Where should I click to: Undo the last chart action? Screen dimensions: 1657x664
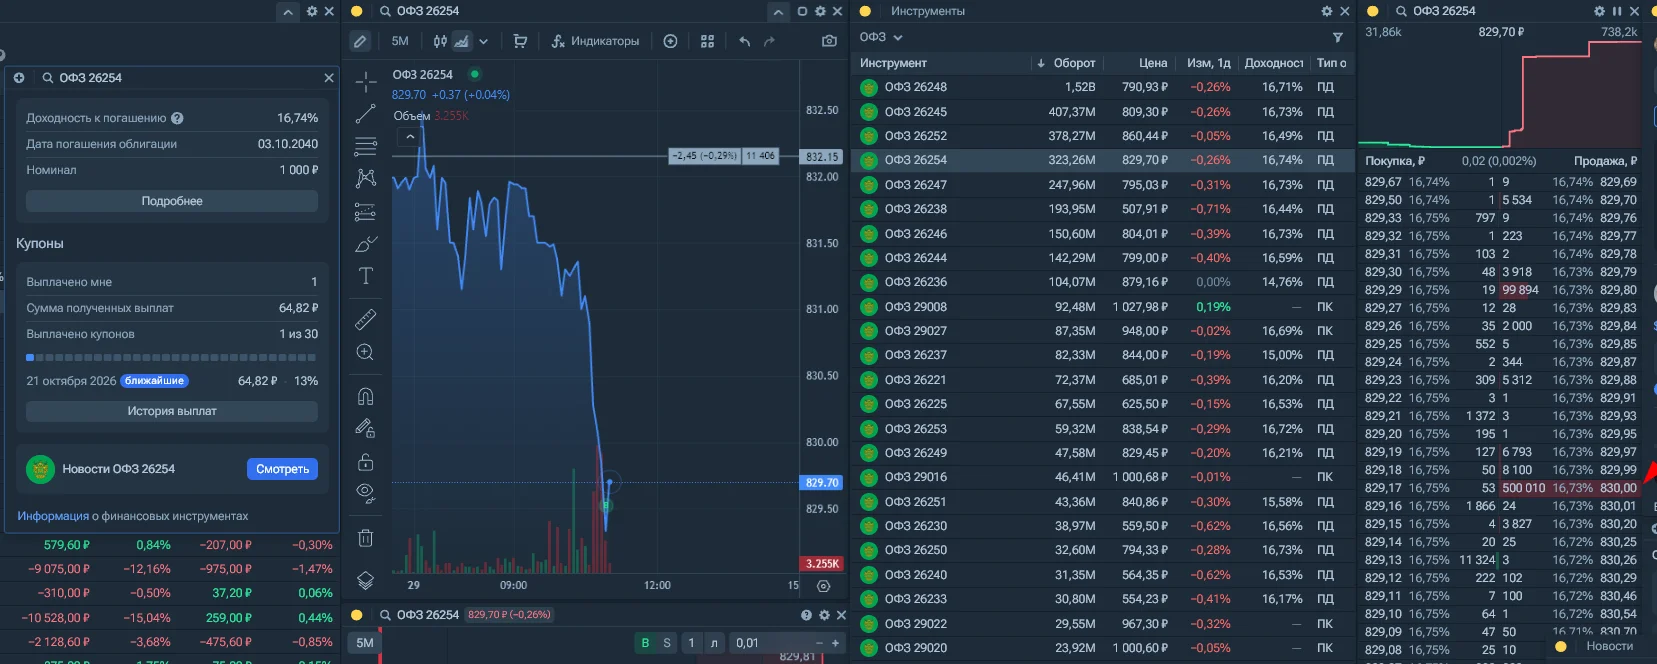pos(744,41)
